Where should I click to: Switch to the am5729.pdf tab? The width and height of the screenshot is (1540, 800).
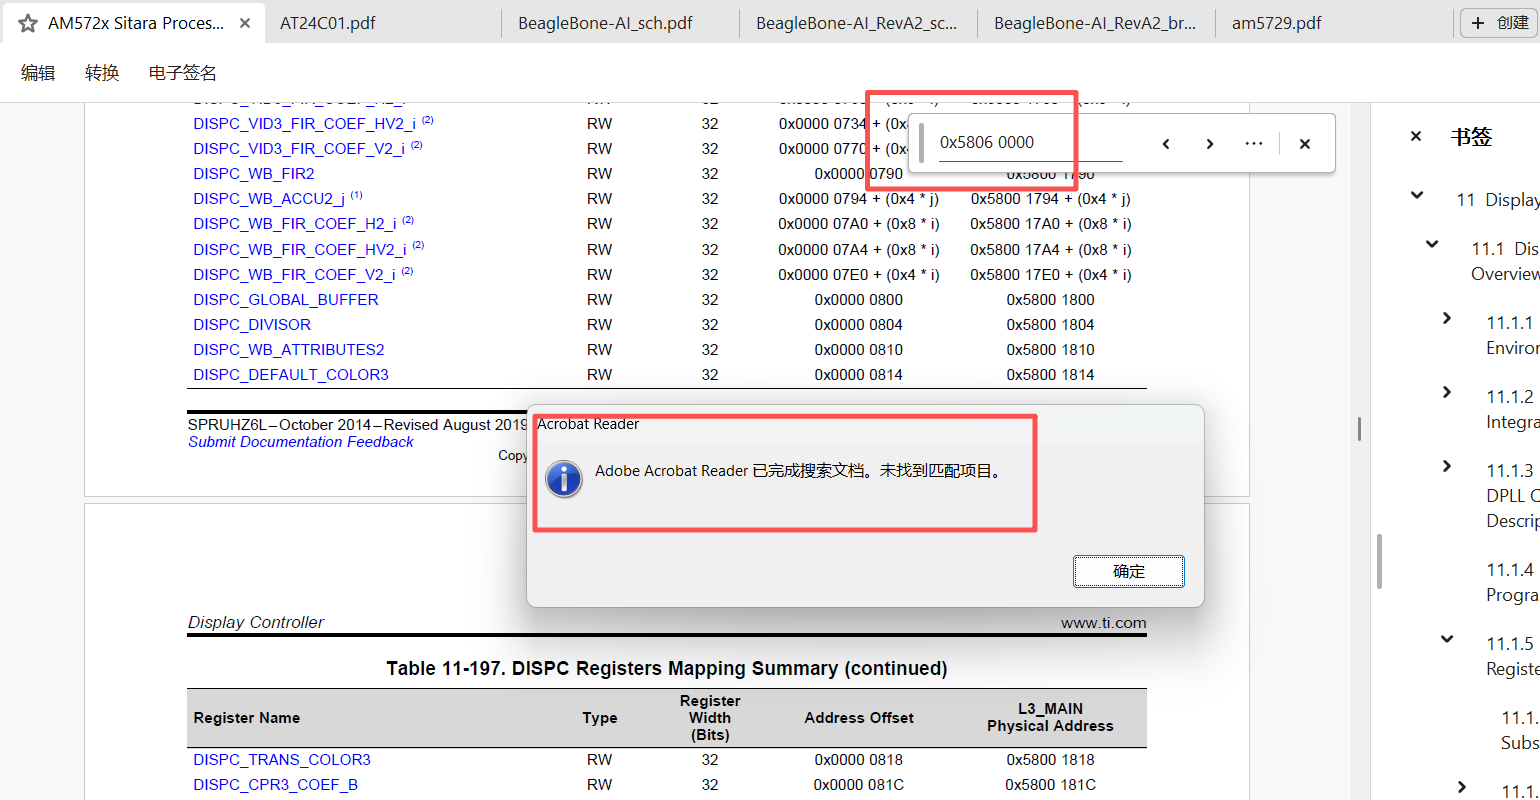(x=1277, y=23)
